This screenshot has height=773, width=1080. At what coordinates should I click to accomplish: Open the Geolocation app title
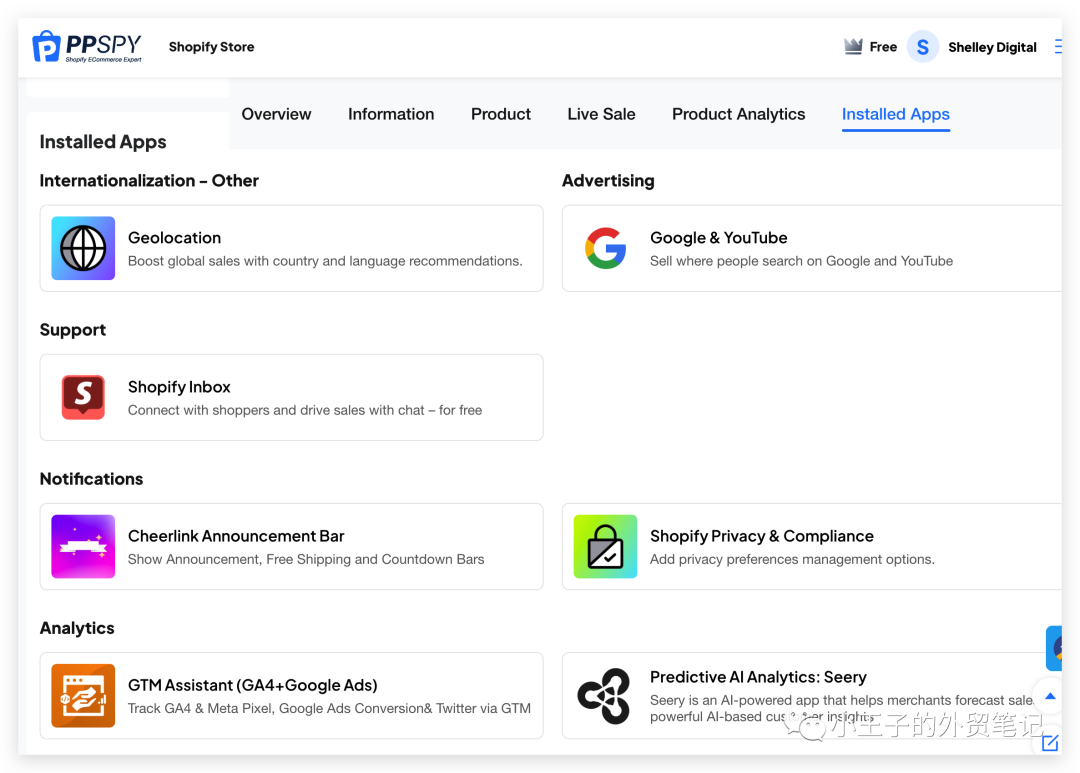(174, 238)
